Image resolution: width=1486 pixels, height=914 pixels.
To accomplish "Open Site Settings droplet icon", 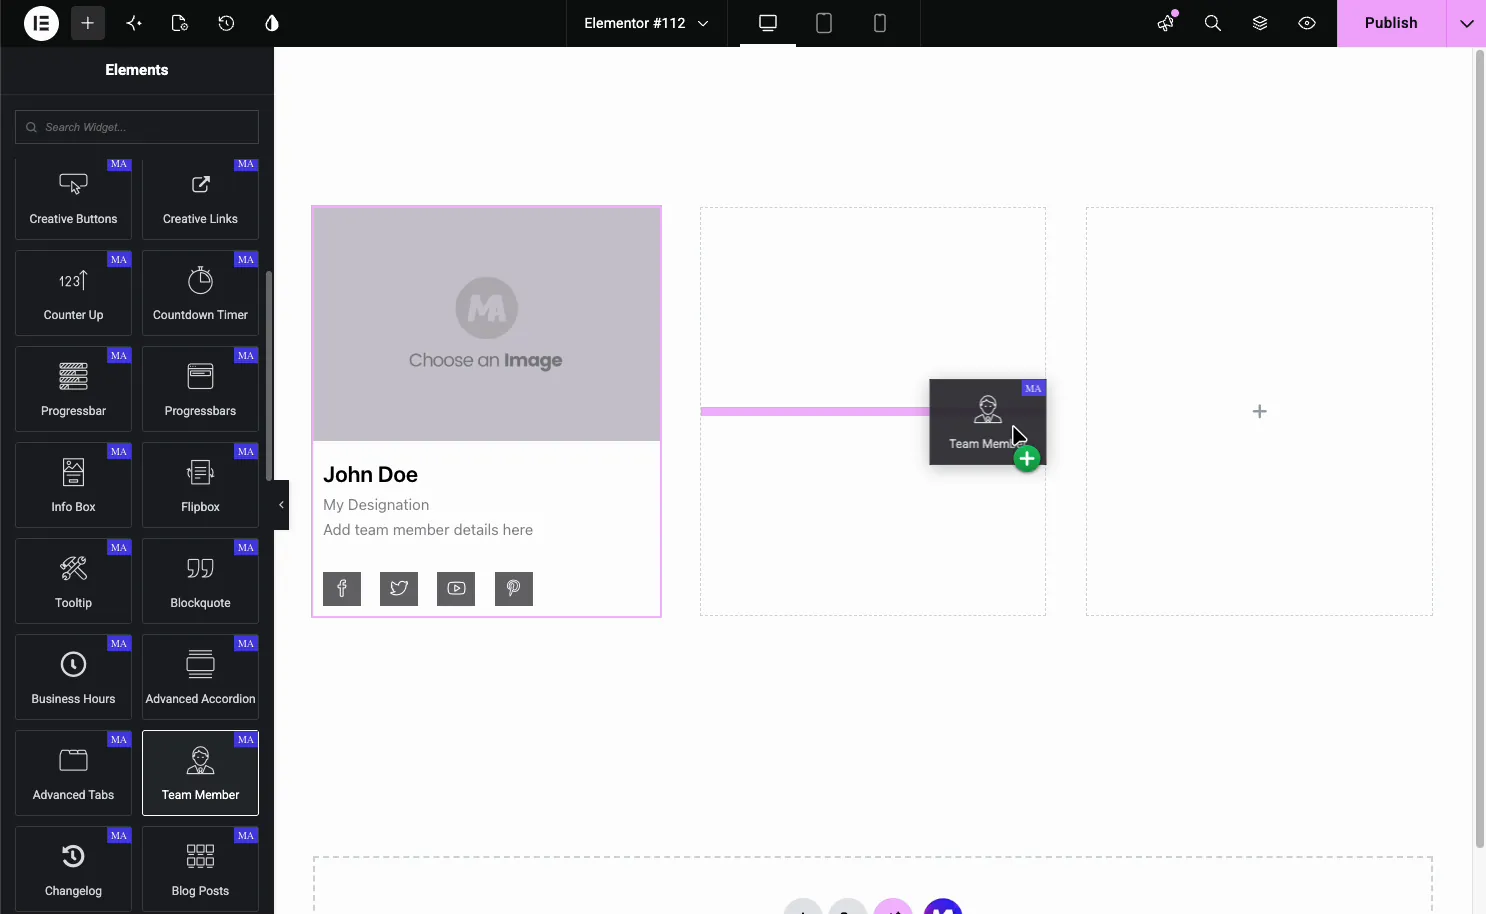I will pyautogui.click(x=272, y=23).
